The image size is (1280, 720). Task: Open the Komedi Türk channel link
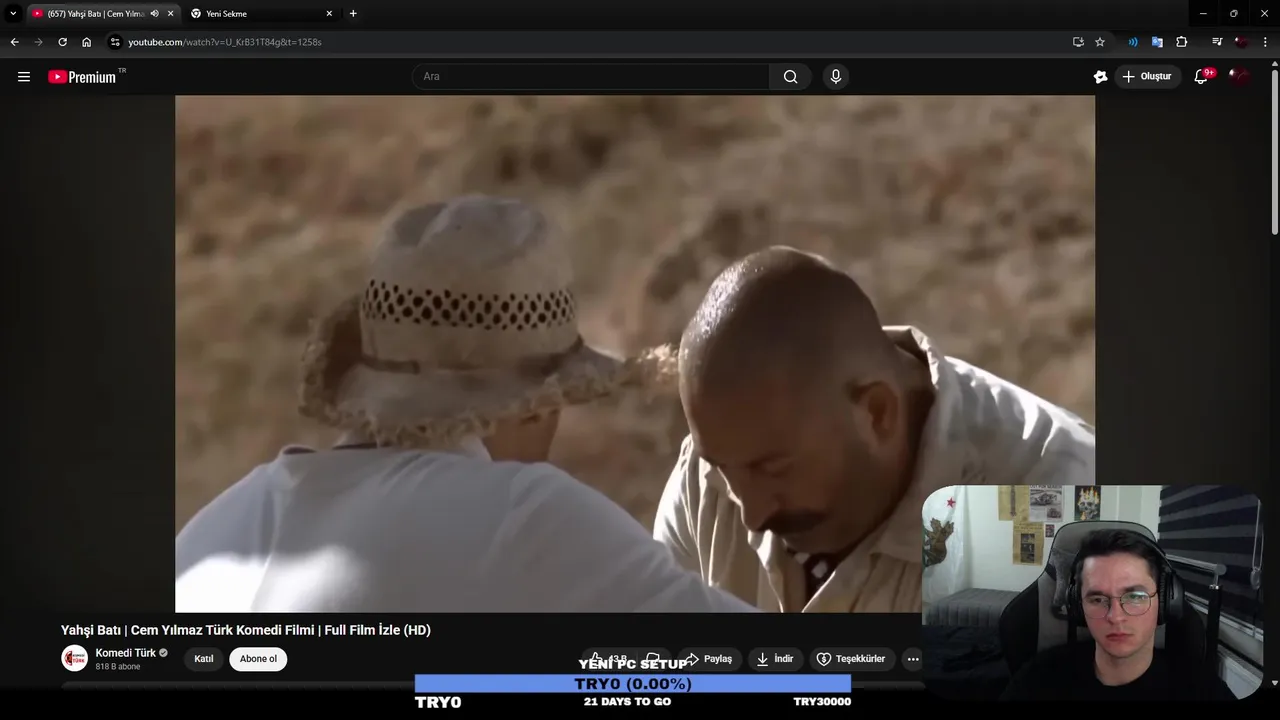click(x=126, y=653)
